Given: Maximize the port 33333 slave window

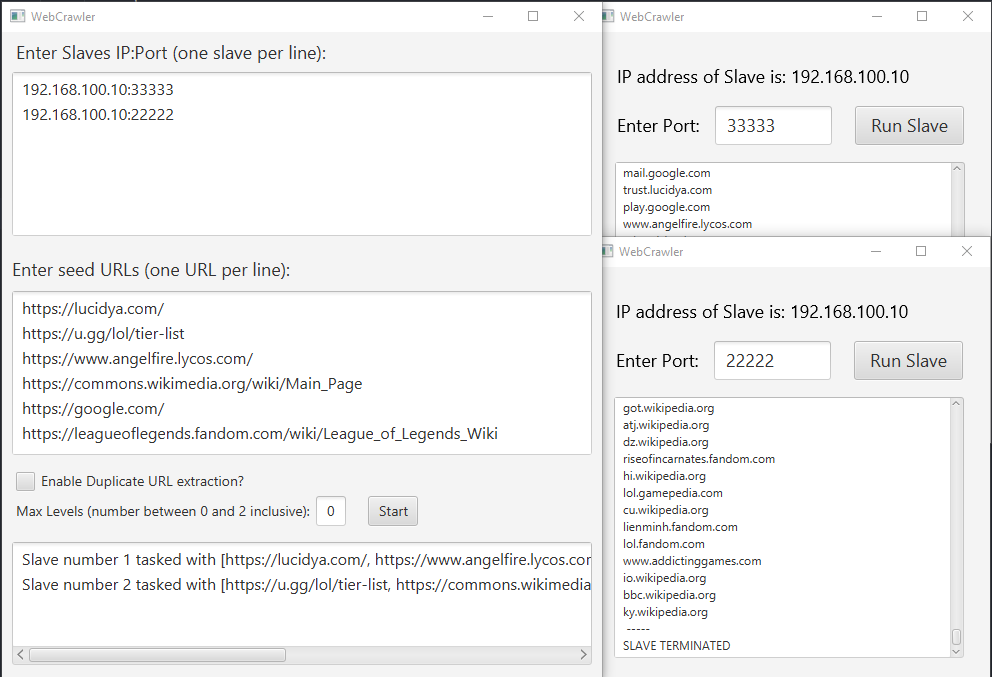Looking at the screenshot, I should (x=922, y=16).
